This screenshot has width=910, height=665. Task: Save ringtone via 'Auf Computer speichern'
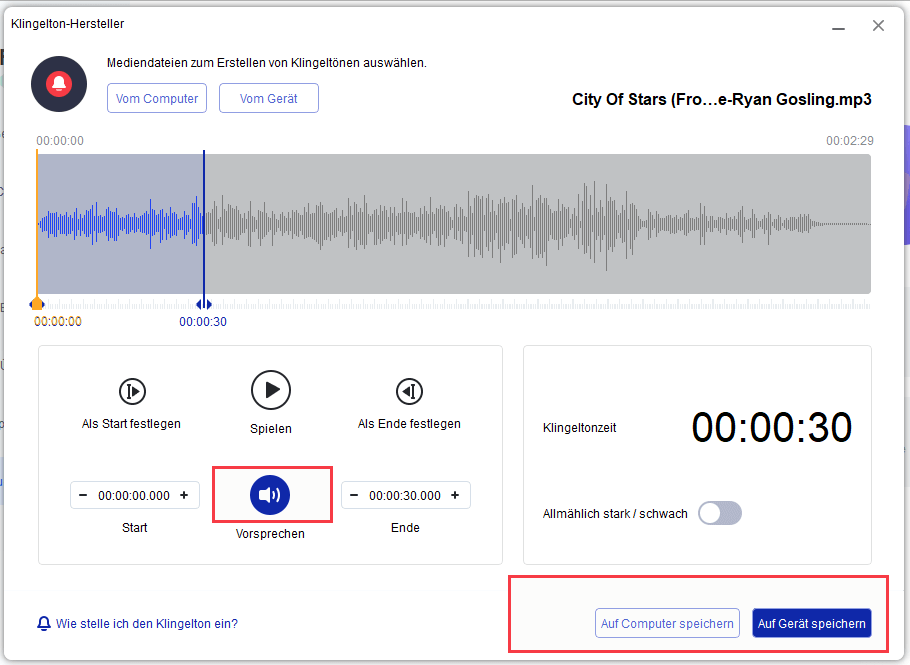(x=667, y=623)
